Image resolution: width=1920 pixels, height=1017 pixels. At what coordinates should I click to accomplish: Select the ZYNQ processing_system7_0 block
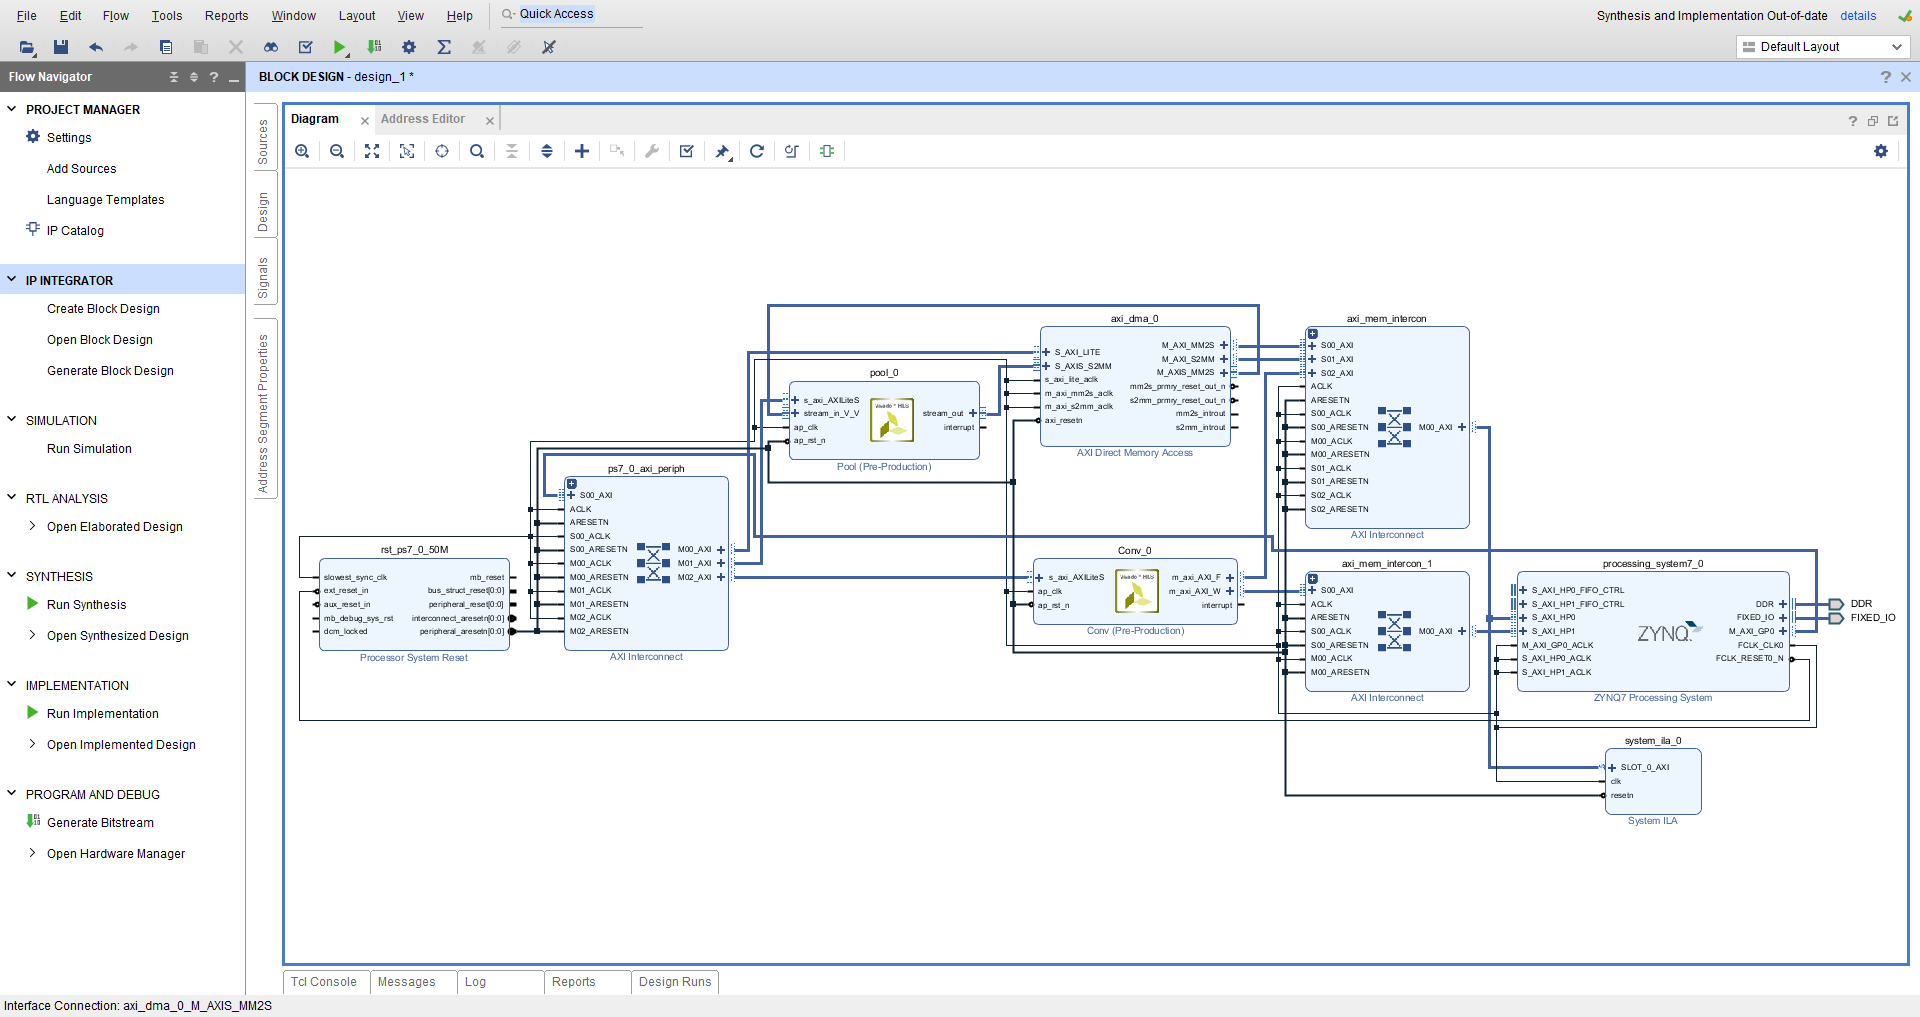pyautogui.click(x=1652, y=632)
